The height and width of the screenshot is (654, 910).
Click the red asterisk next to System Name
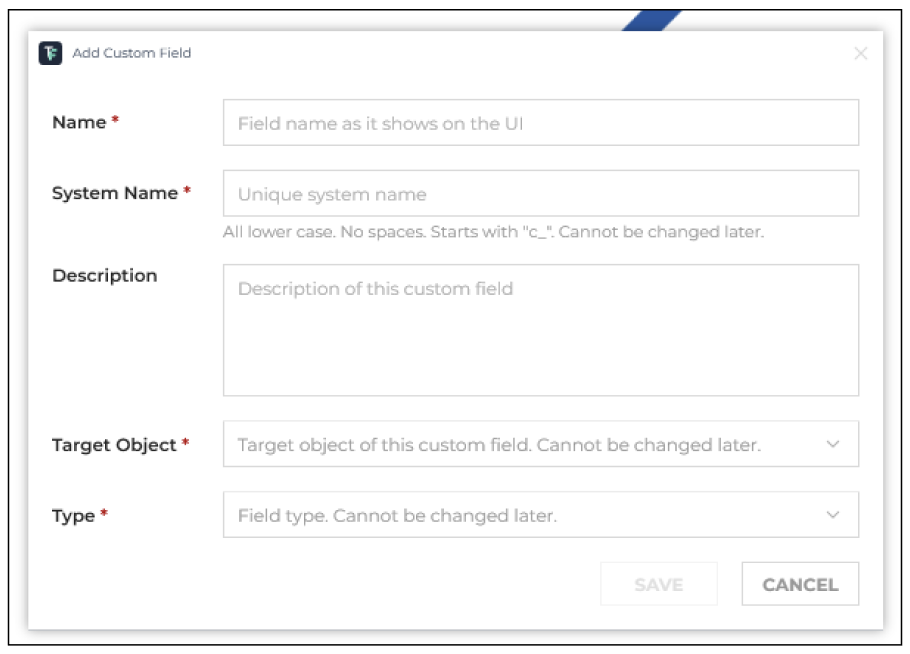pyautogui.click(x=187, y=190)
